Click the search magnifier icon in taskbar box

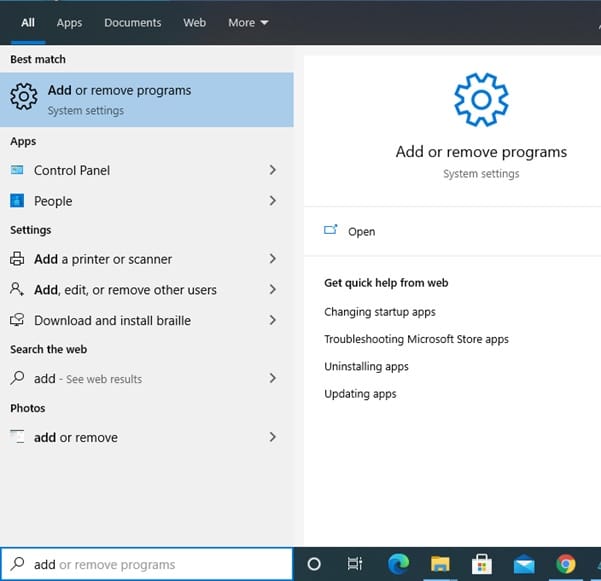tap(18, 564)
